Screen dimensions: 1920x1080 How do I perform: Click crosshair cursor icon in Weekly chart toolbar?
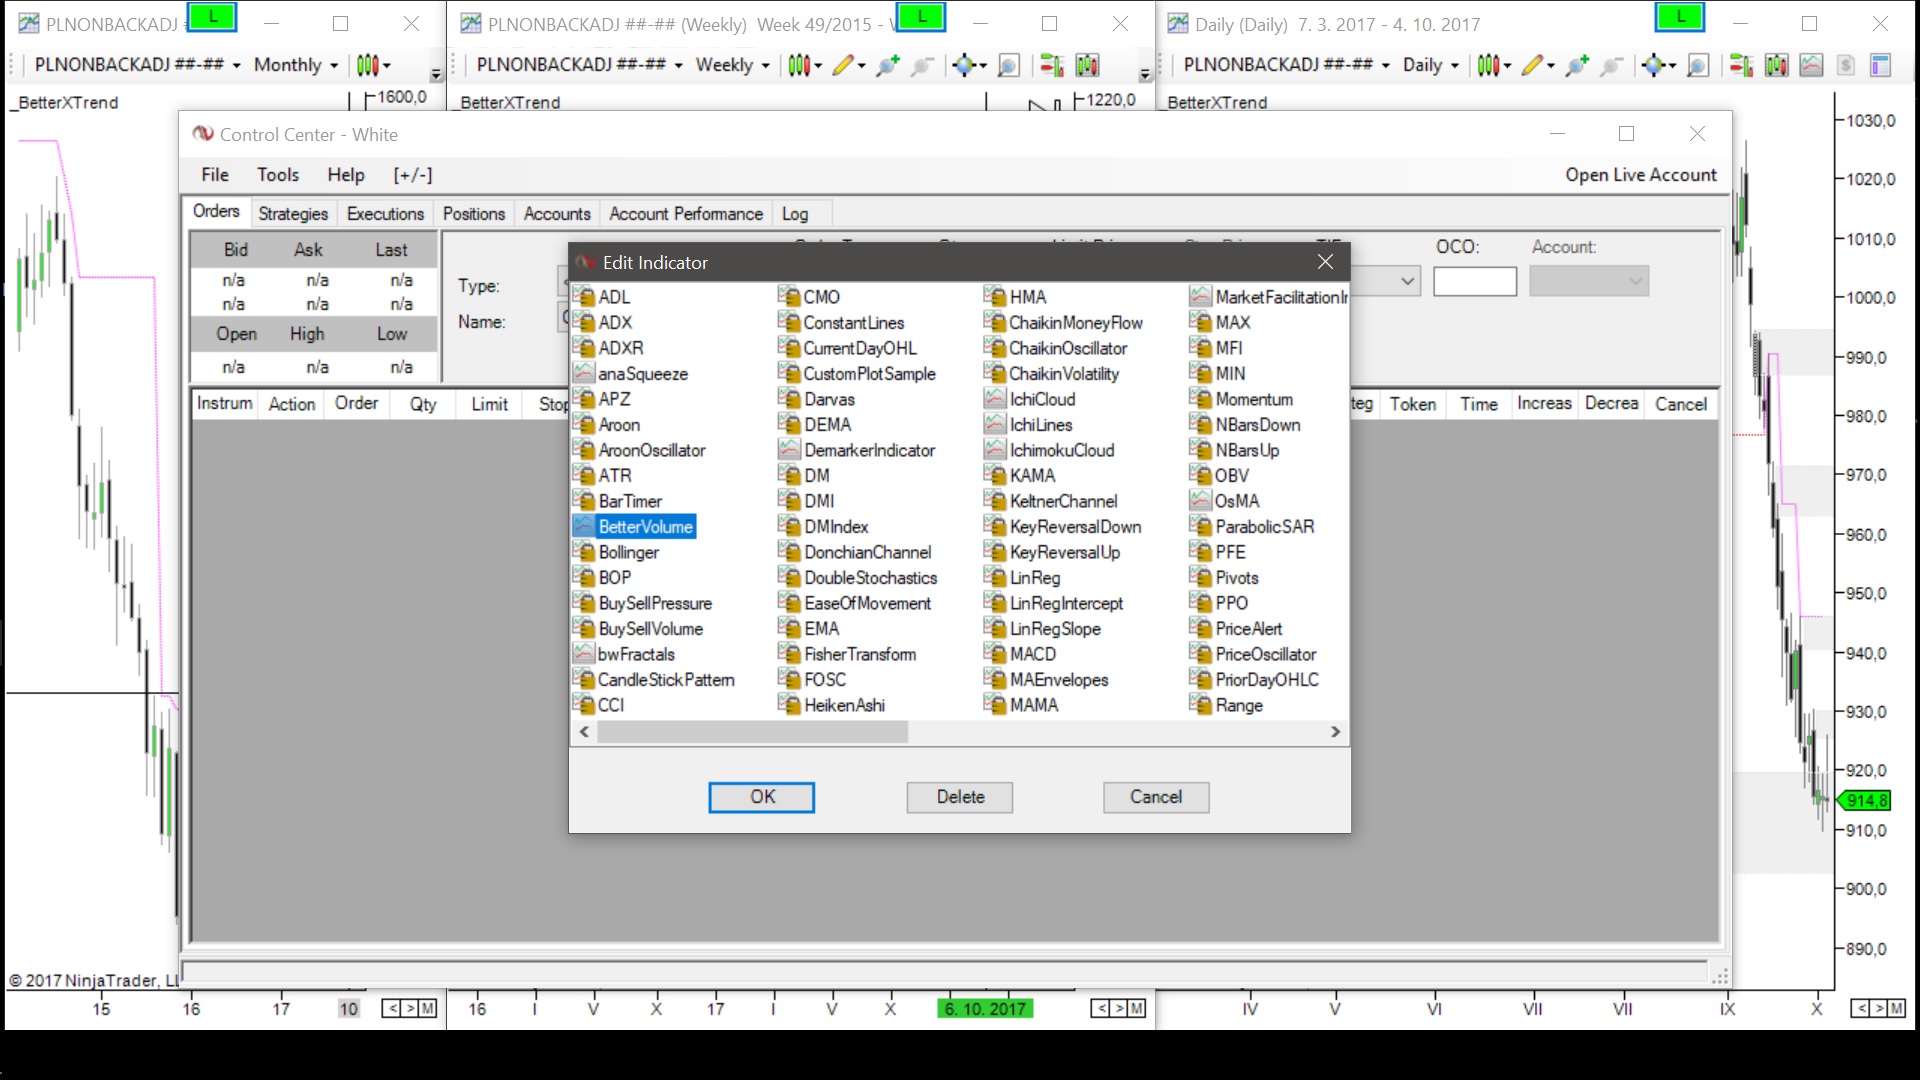pos(963,65)
